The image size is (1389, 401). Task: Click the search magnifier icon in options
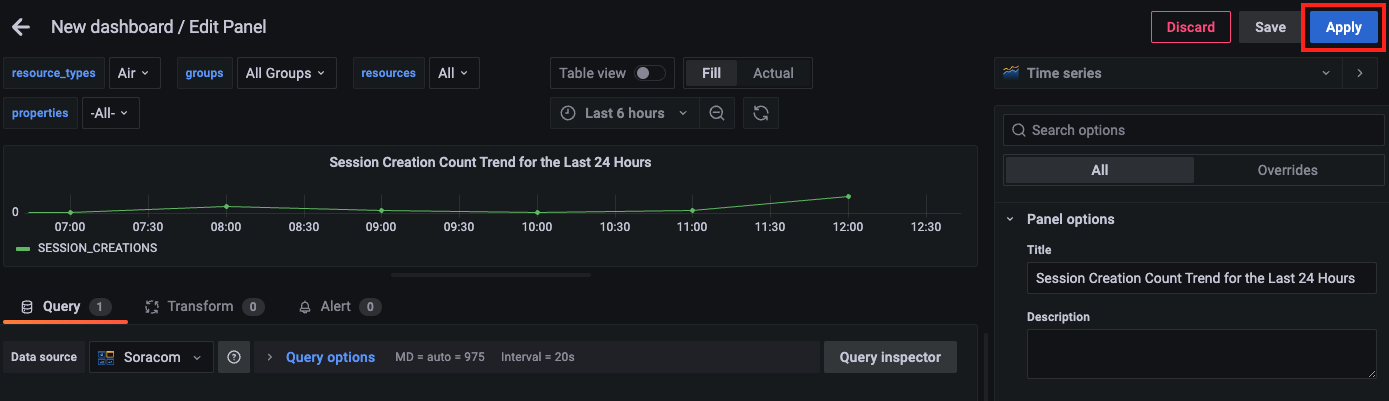click(1019, 130)
